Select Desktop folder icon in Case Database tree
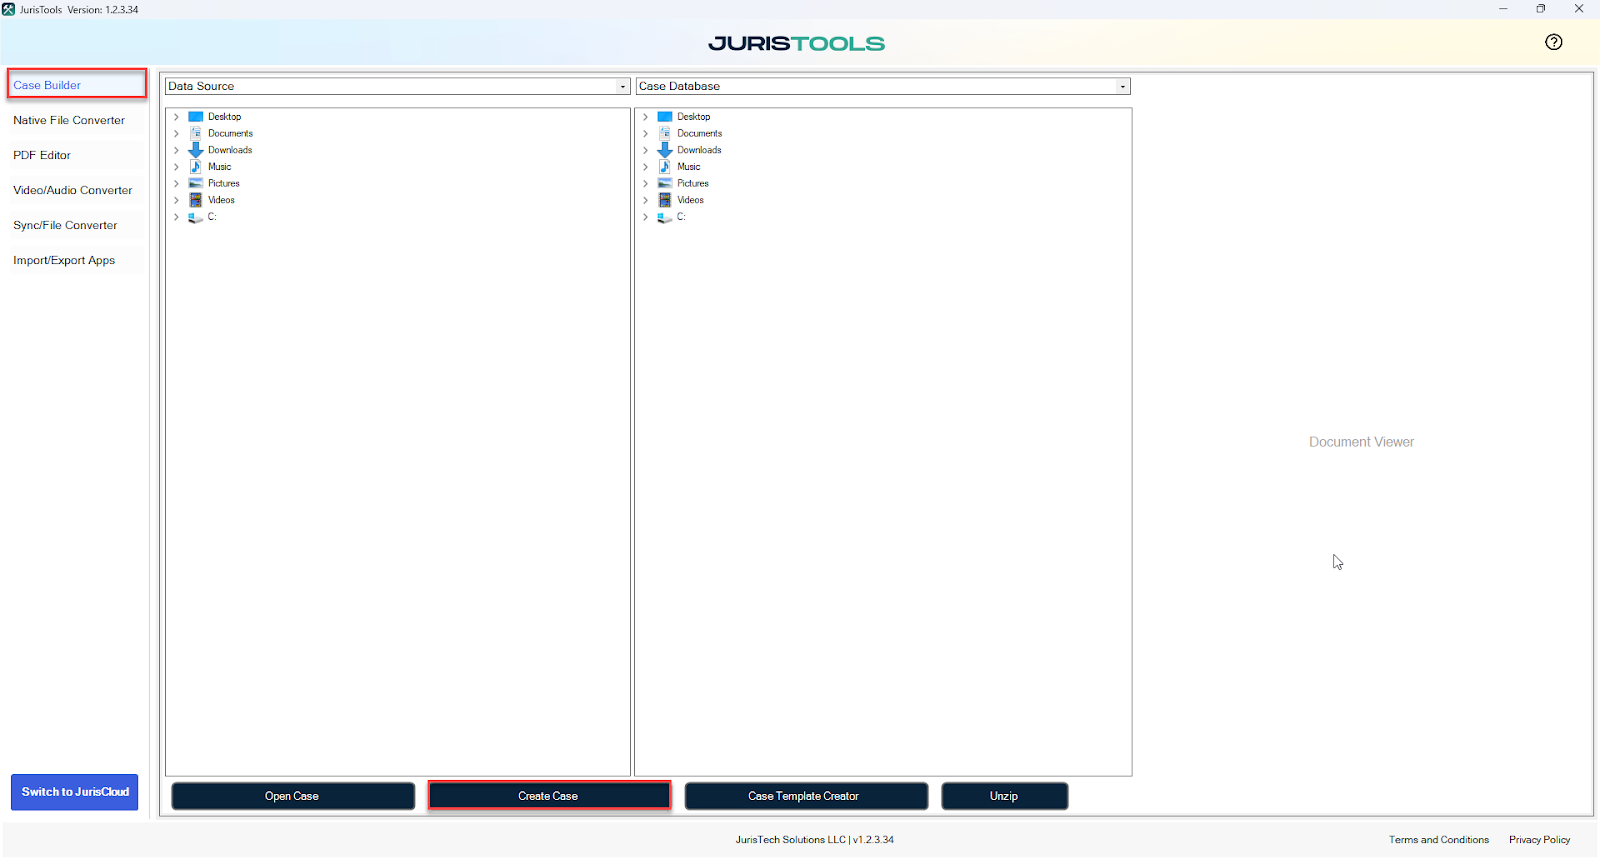 coord(665,117)
